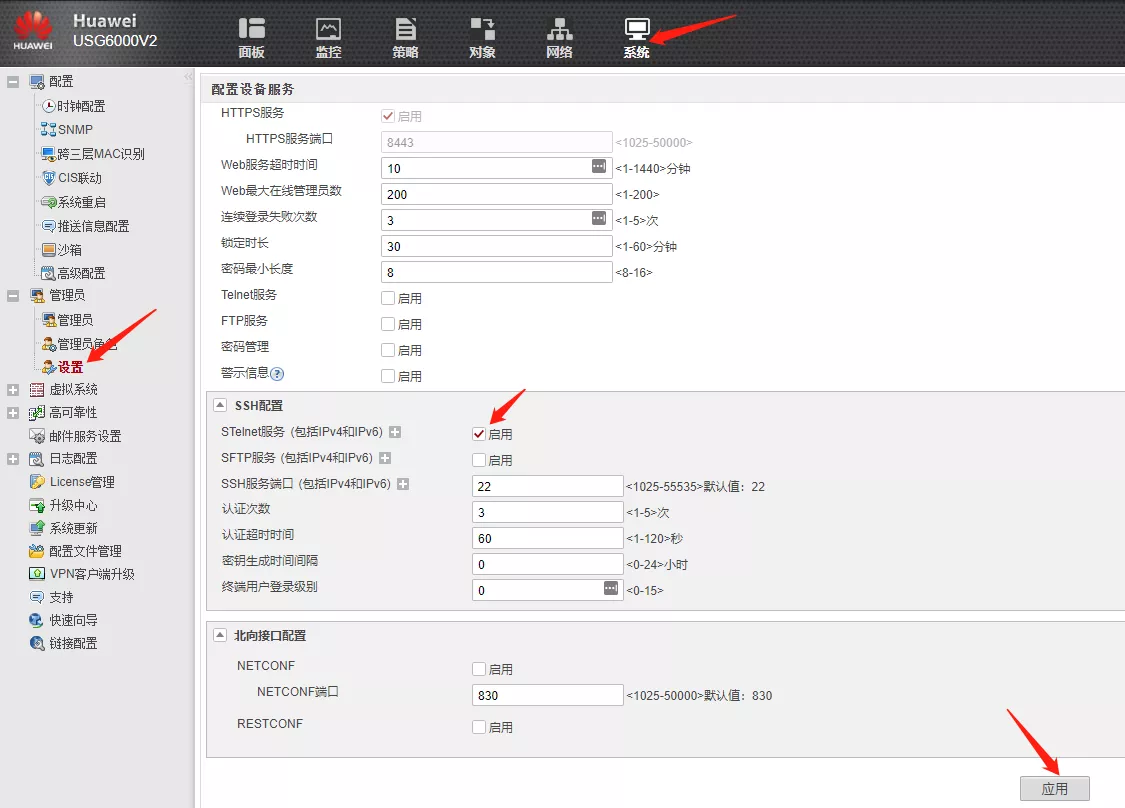Open ellipsis picker for Web服务超时时间
The height and width of the screenshot is (808, 1125).
599,167
